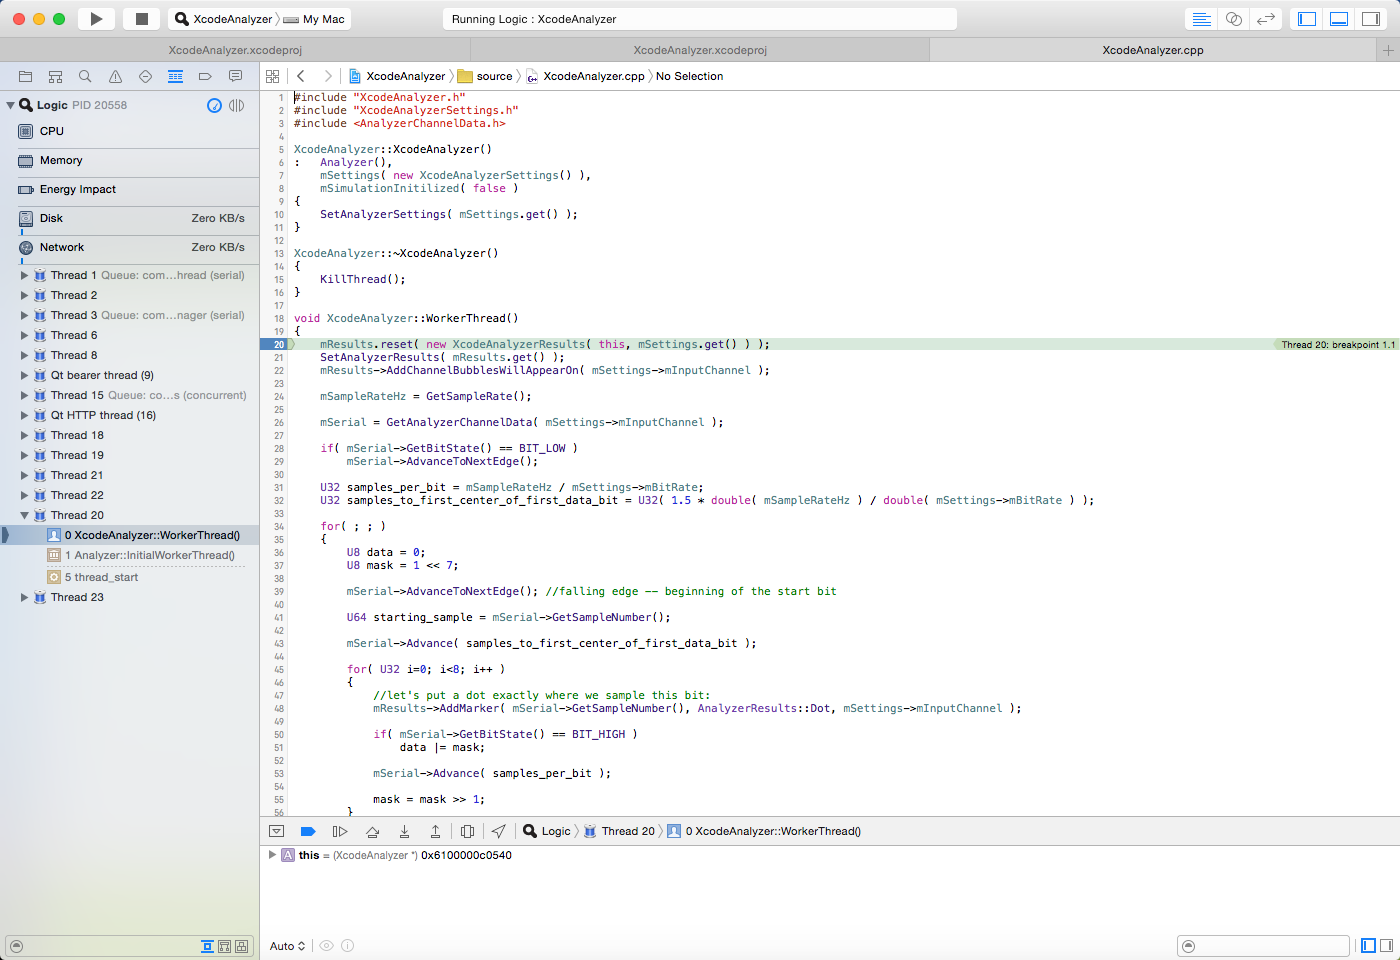Viewport: 1400px width, 960px height.
Task: Hide the left navigator panel
Action: pyautogui.click(x=1307, y=19)
